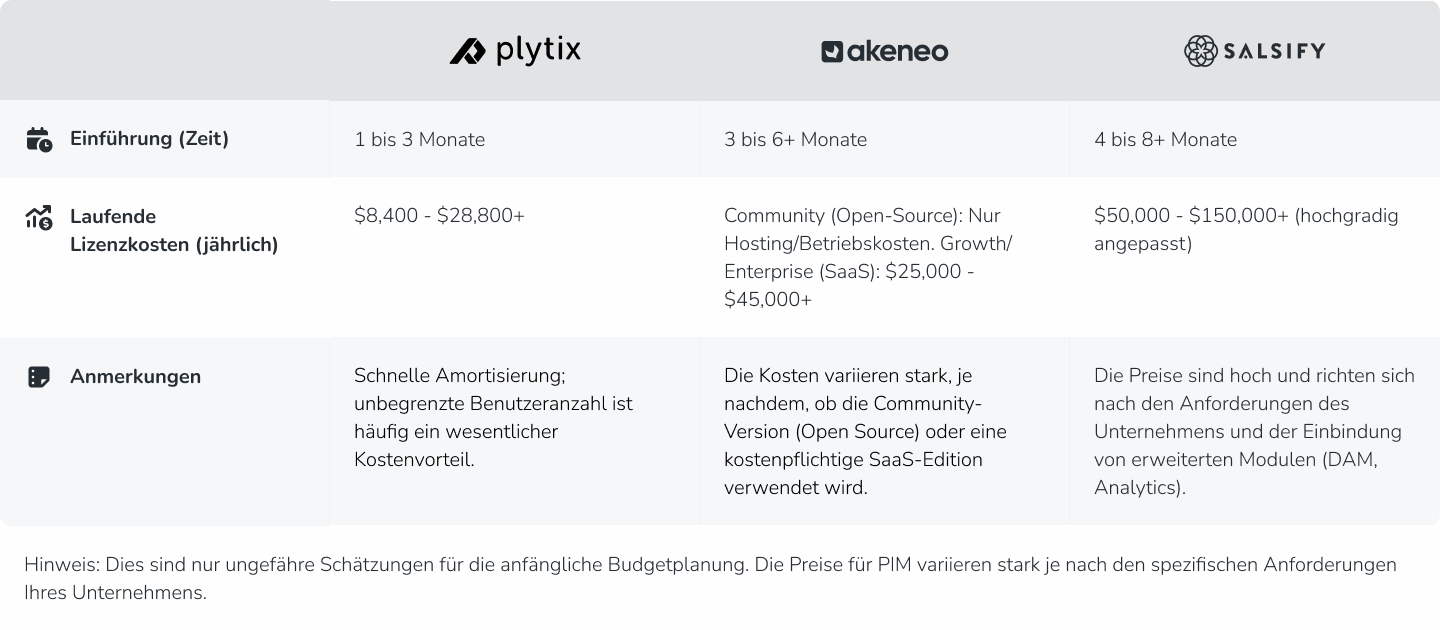Select Salsify's '4 bis 8+ Monate' entry
Screen dimensions: 1440x630
click(1166, 139)
